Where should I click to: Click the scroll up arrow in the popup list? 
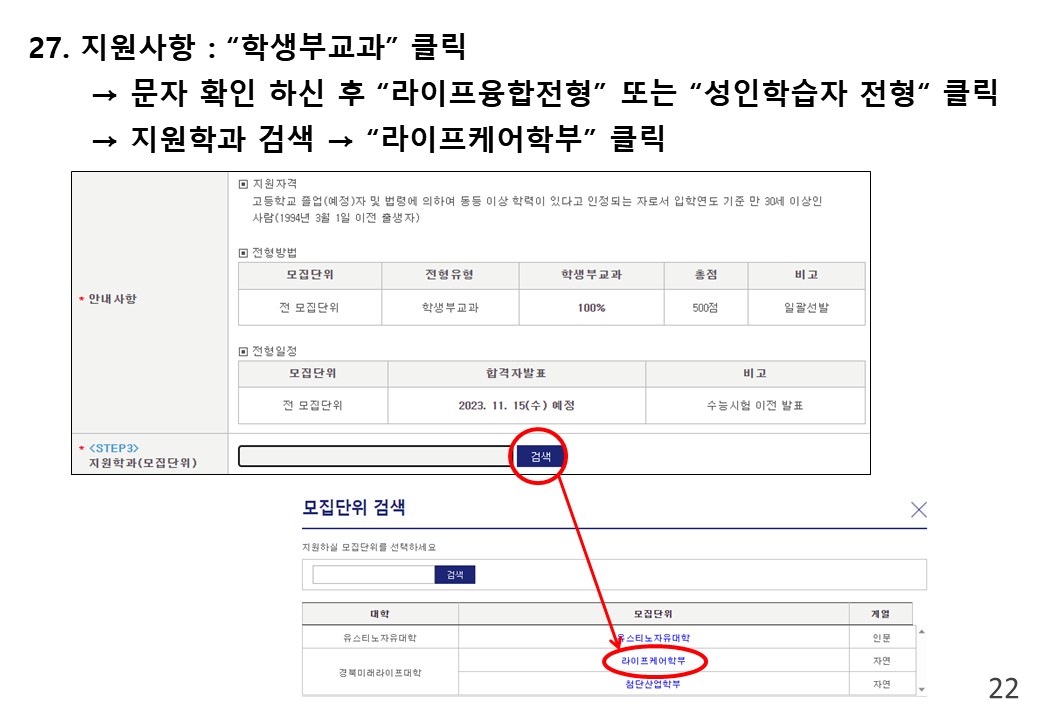tap(921, 632)
